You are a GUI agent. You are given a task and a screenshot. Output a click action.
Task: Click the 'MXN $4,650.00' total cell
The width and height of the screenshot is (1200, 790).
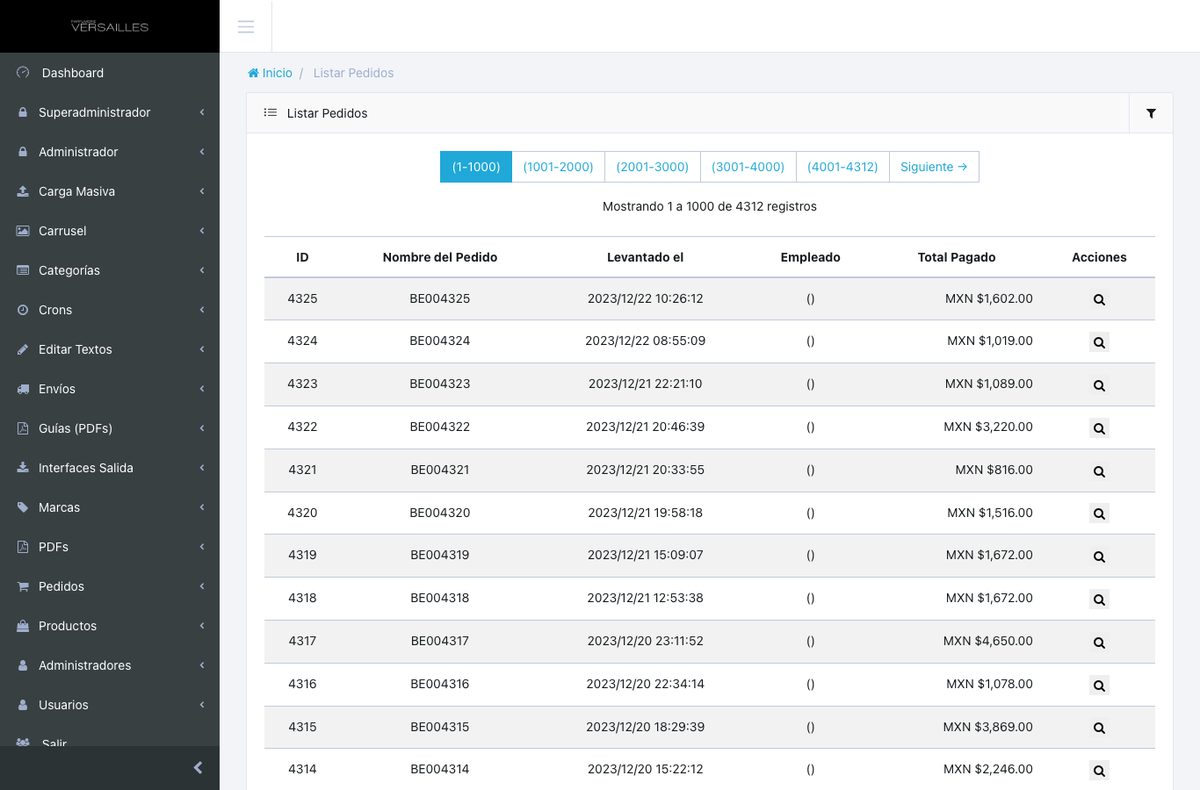tap(988, 641)
